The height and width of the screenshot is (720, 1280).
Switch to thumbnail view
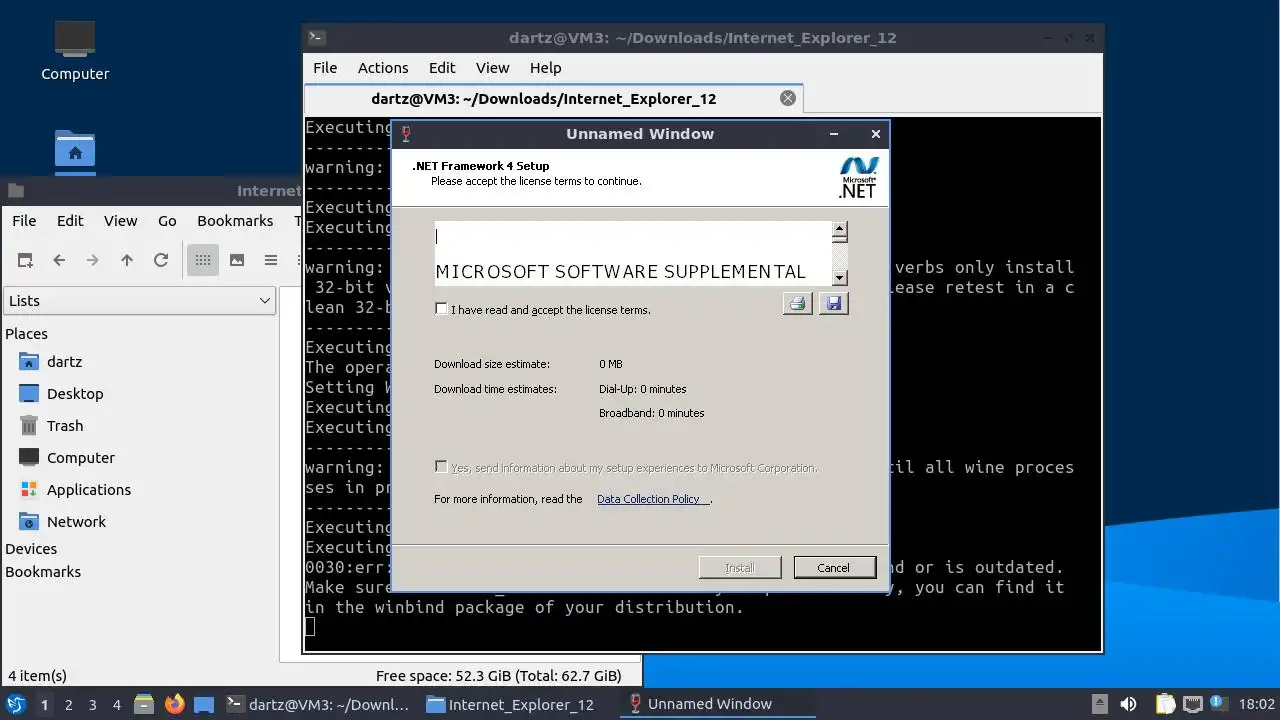pyautogui.click(x=237, y=260)
